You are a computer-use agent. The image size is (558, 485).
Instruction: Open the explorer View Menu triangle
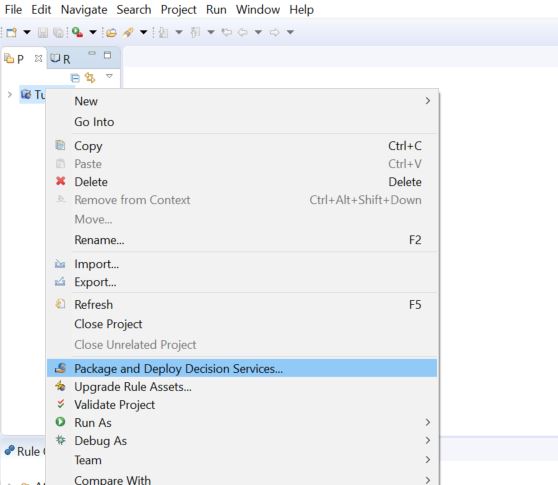point(109,76)
